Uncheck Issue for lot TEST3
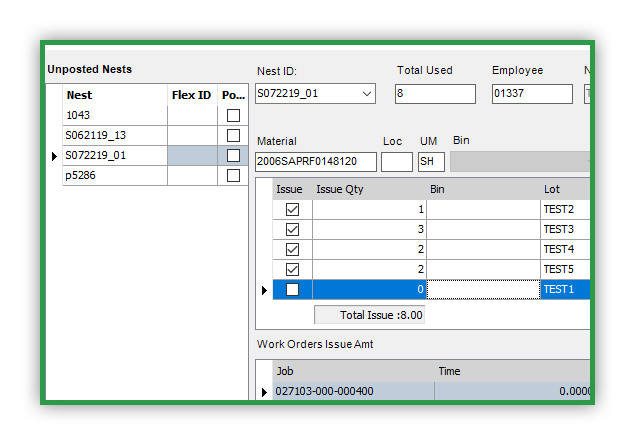The height and width of the screenshot is (445, 635). [292, 230]
